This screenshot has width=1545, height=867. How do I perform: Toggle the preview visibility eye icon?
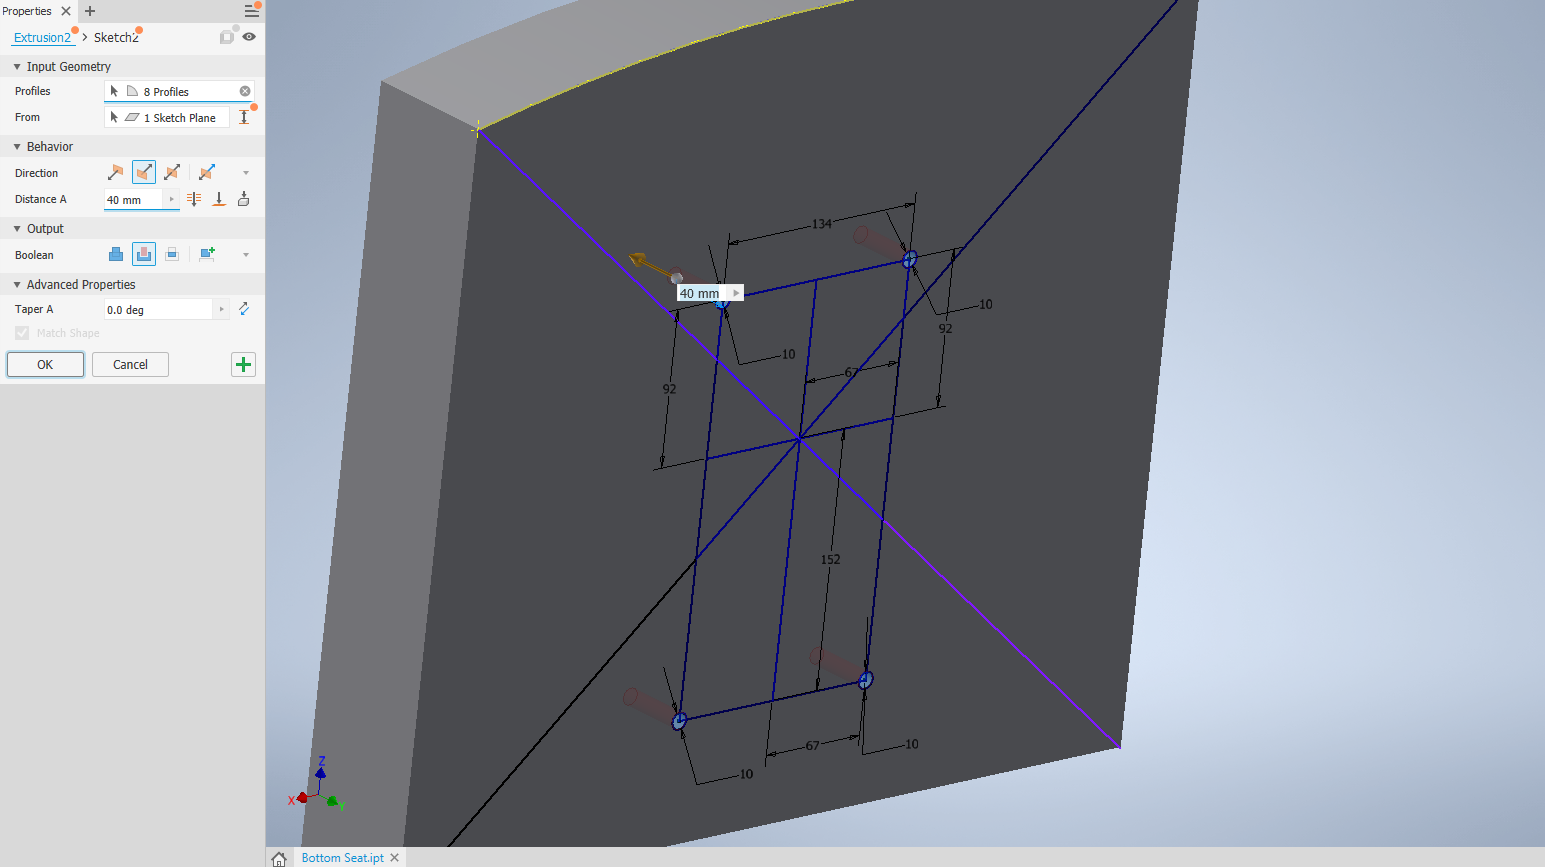click(247, 36)
